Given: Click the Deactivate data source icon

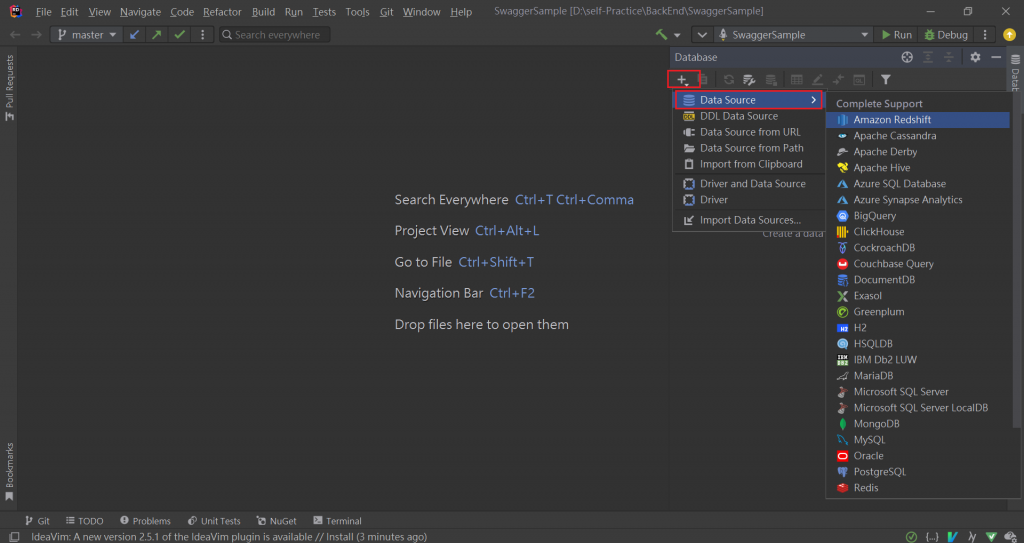Looking at the screenshot, I should pyautogui.click(x=771, y=80).
